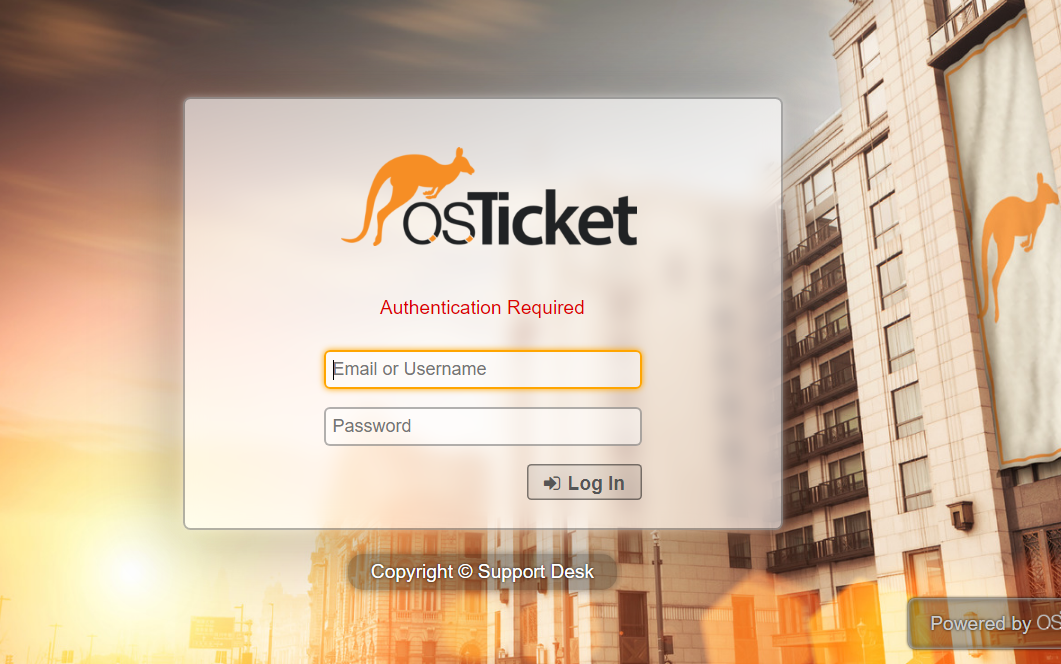Image resolution: width=1061 pixels, height=664 pixels.
Task: Click the Copyright Support Desk footer text
Action: [x=482, y=572]
